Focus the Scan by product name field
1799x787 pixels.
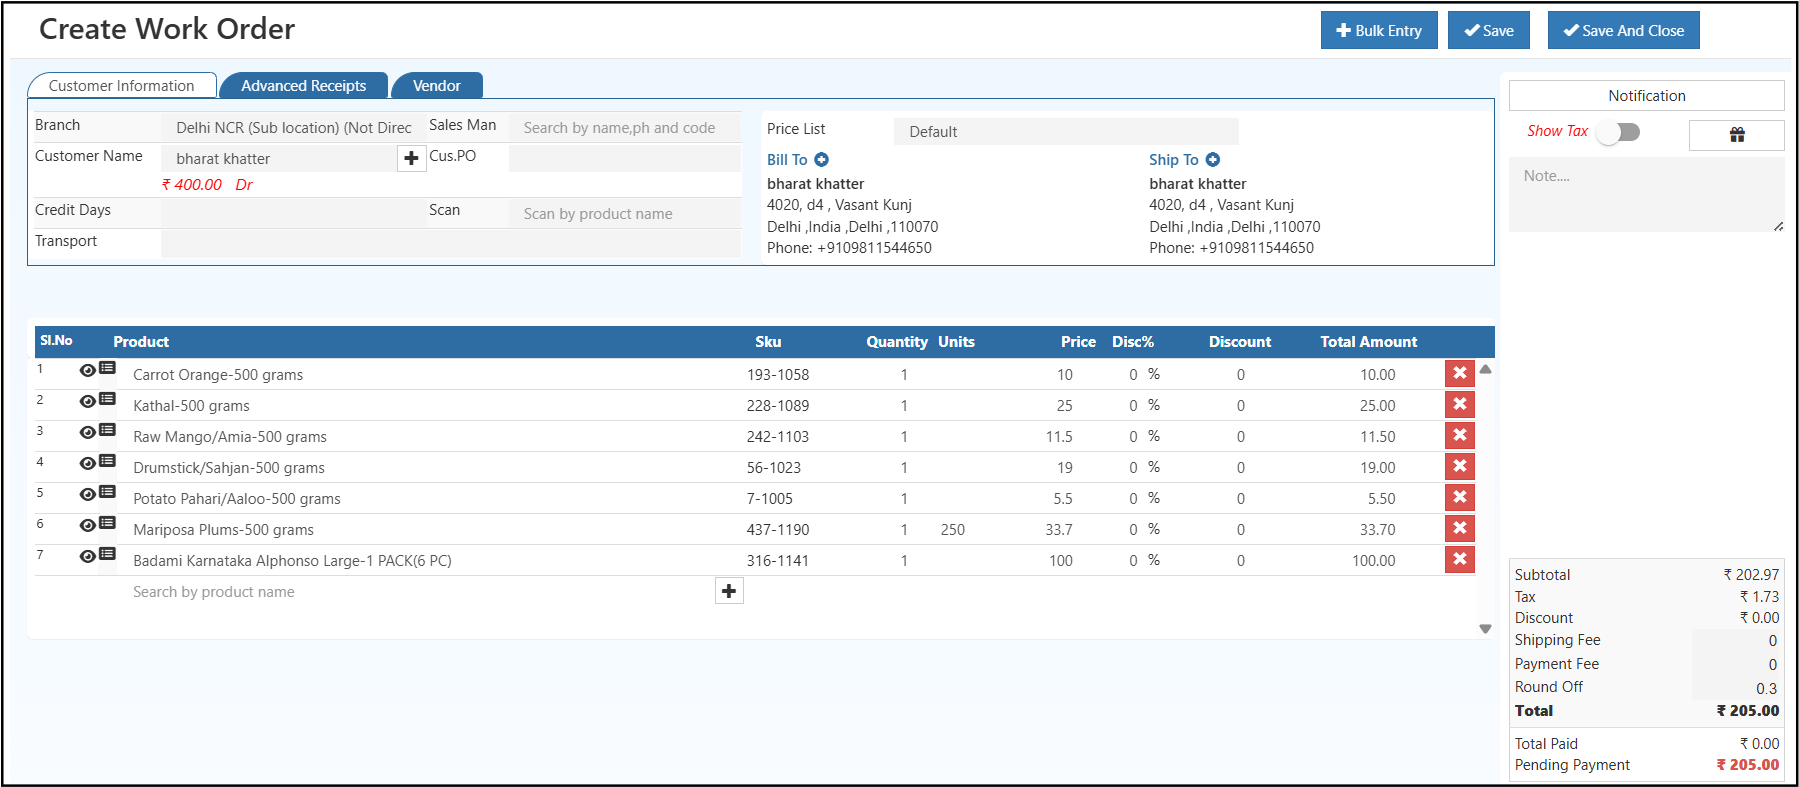click(x=625, y=213)
